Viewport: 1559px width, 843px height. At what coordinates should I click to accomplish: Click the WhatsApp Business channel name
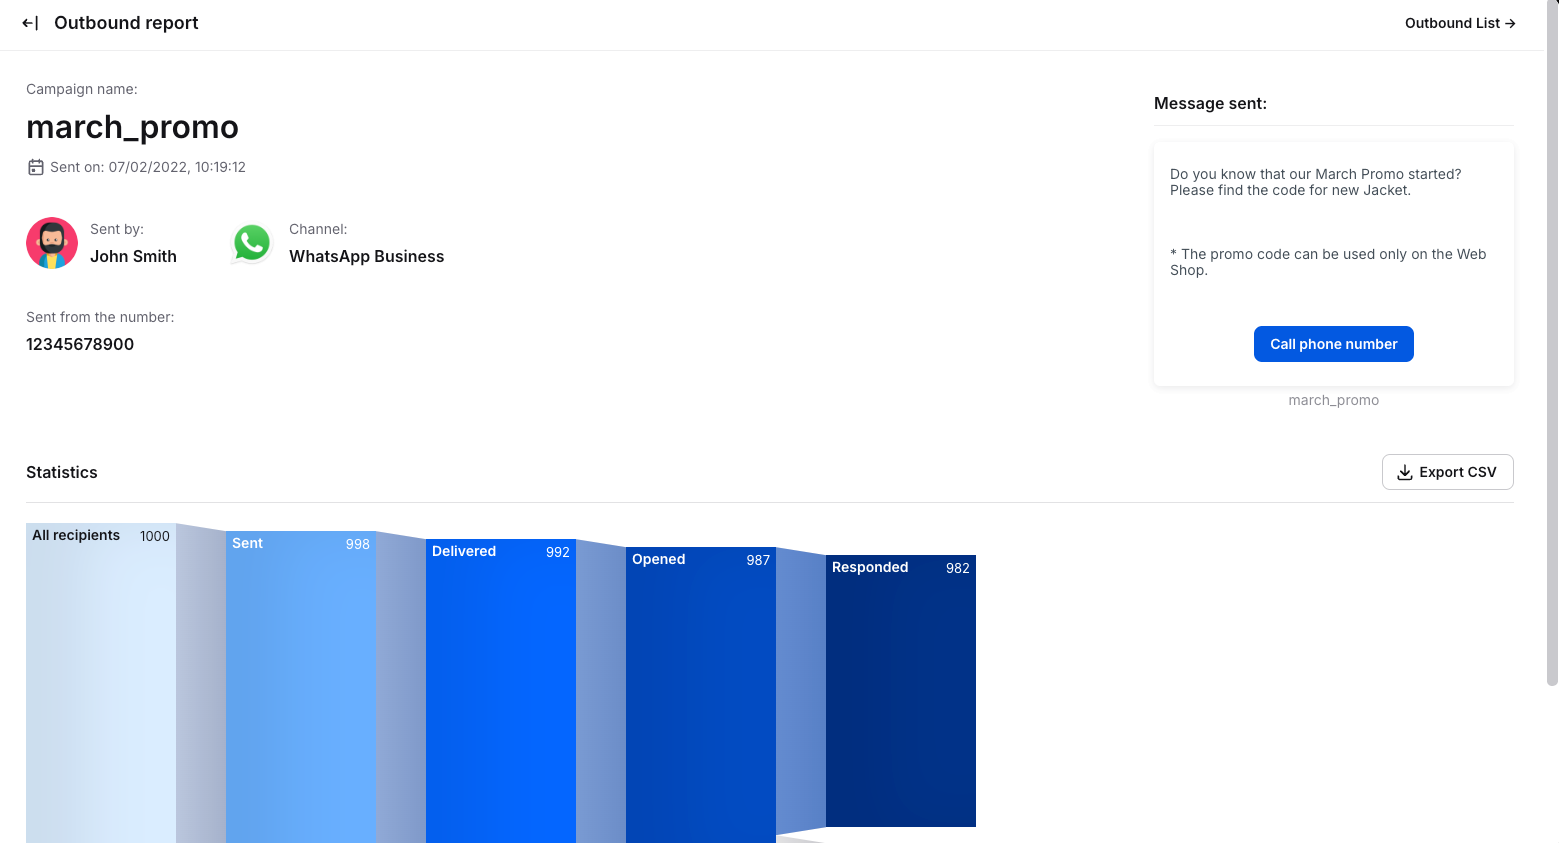(366, 256)
